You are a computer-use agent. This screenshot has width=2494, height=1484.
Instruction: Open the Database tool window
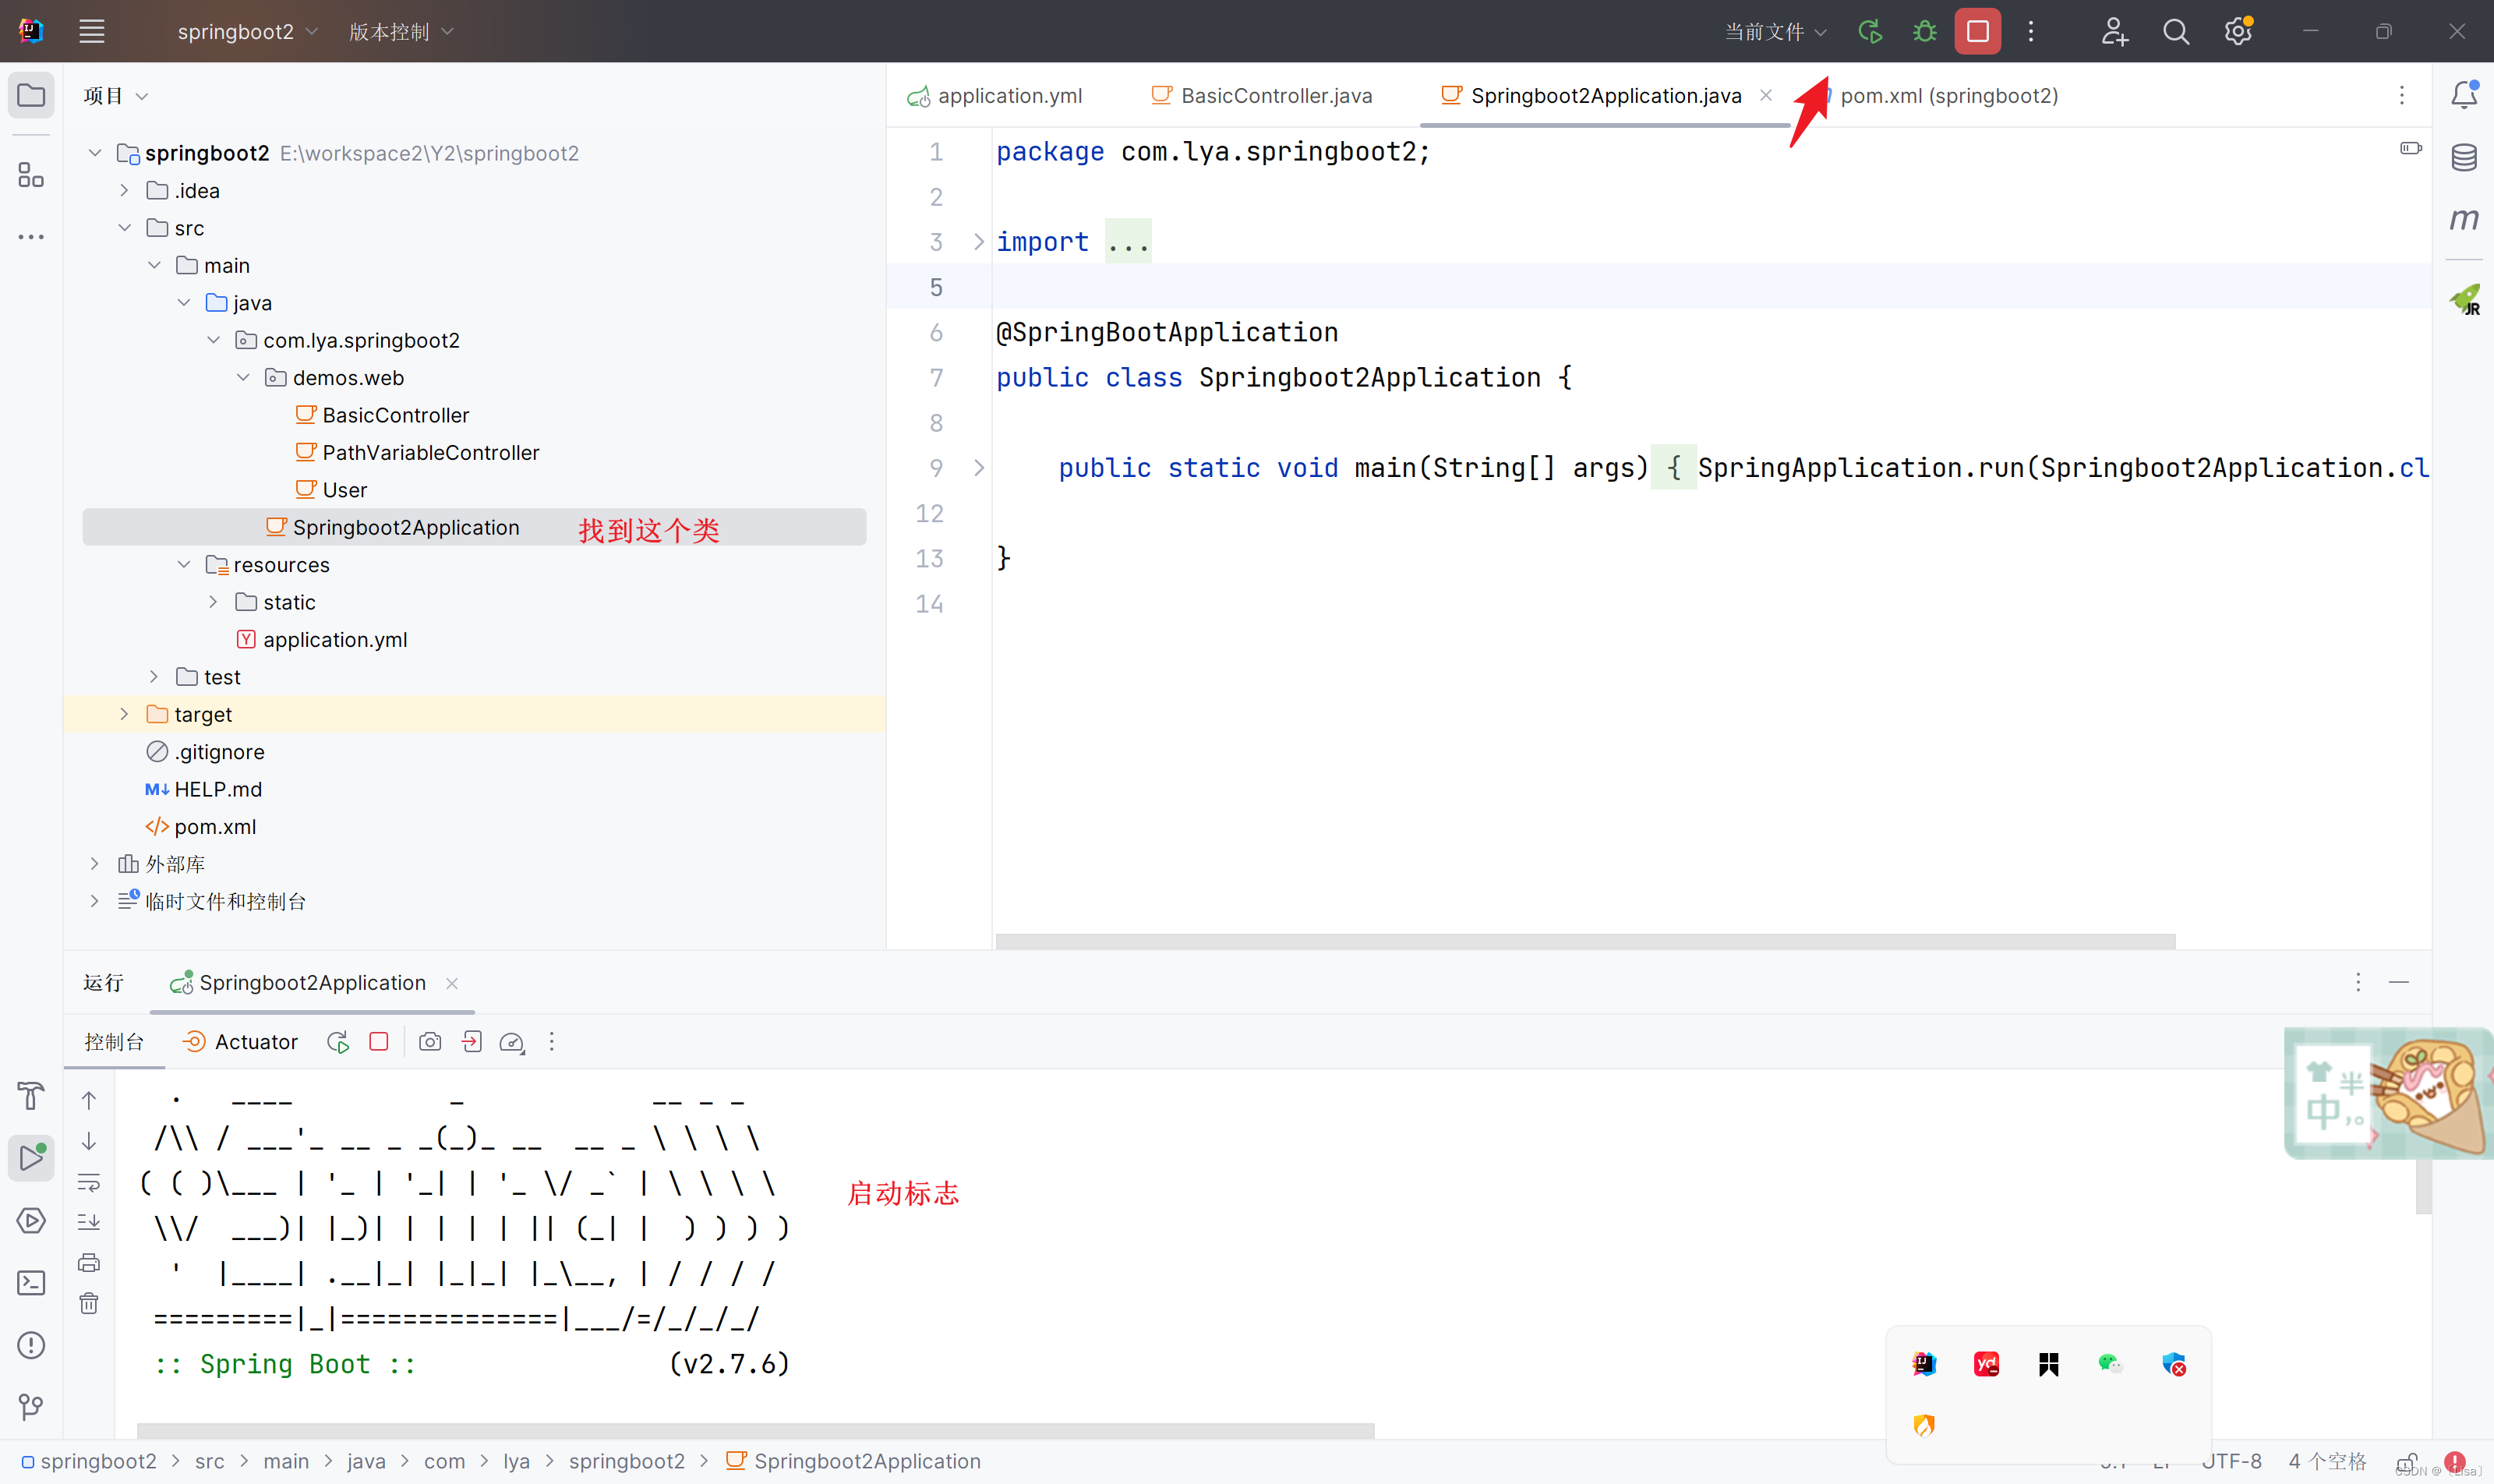[2464, 157]
